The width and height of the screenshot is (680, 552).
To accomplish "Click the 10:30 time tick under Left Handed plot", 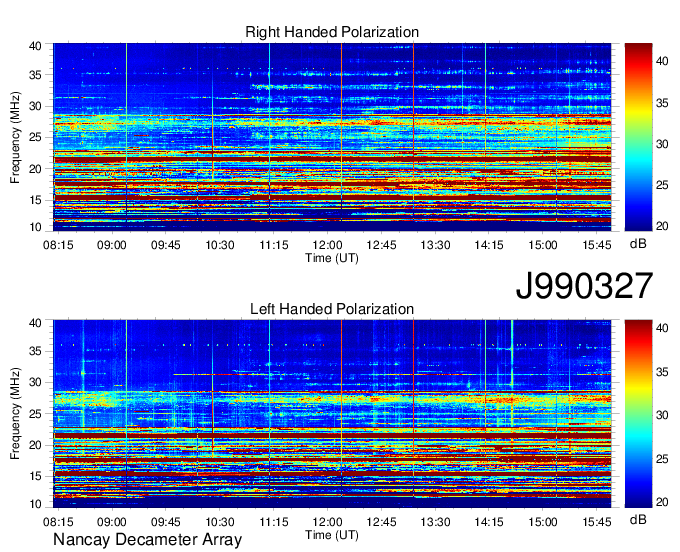I will pos(220,522).
